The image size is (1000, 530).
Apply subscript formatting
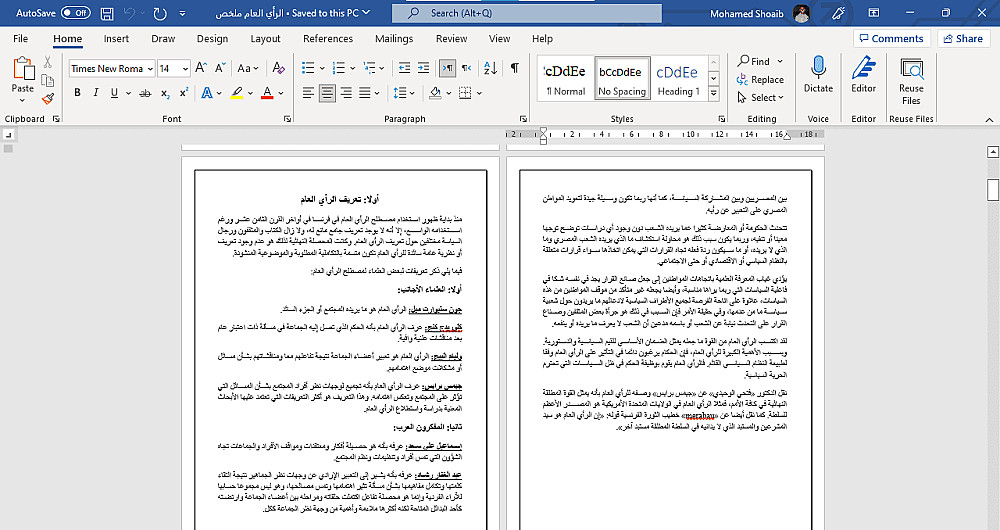pyautogui.click(x=165, y=93)
